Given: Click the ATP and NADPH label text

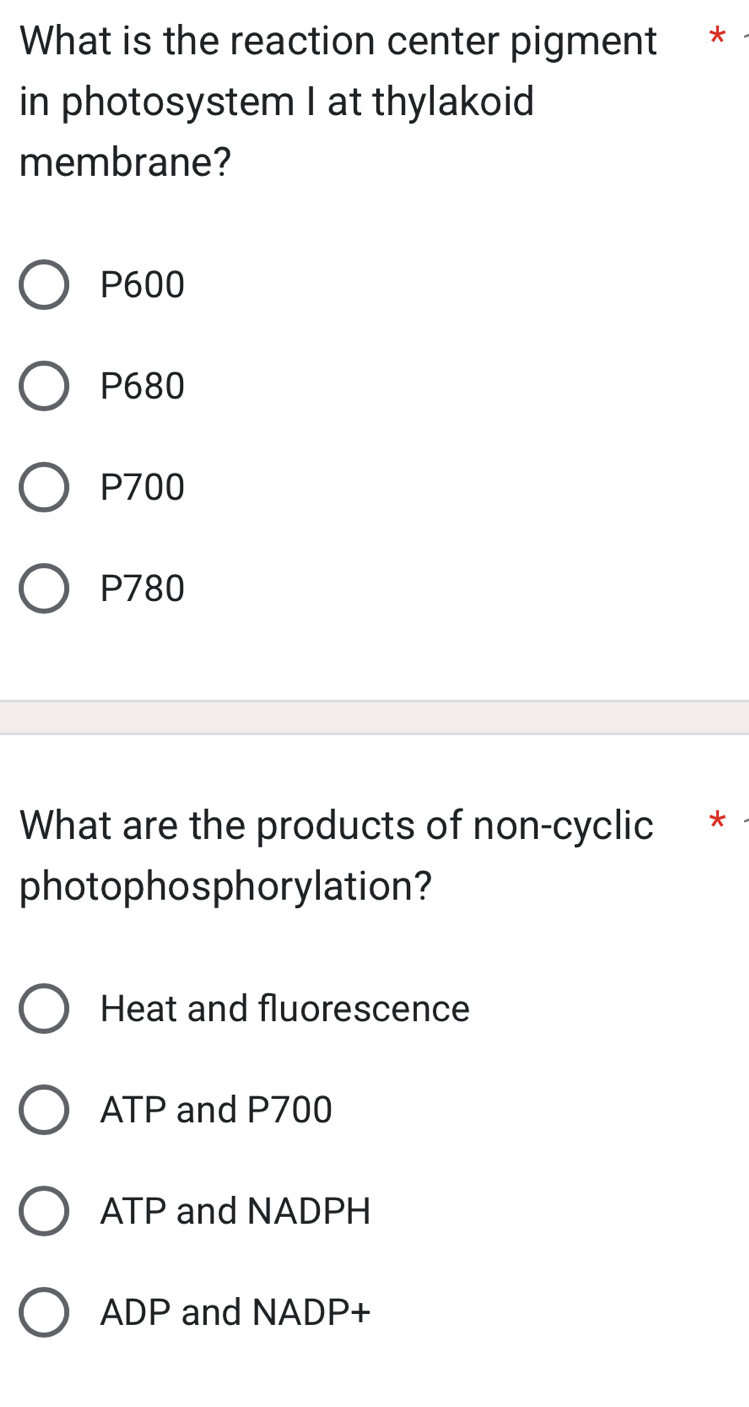Looking at the screenshot, I should tap(235, 1212).
